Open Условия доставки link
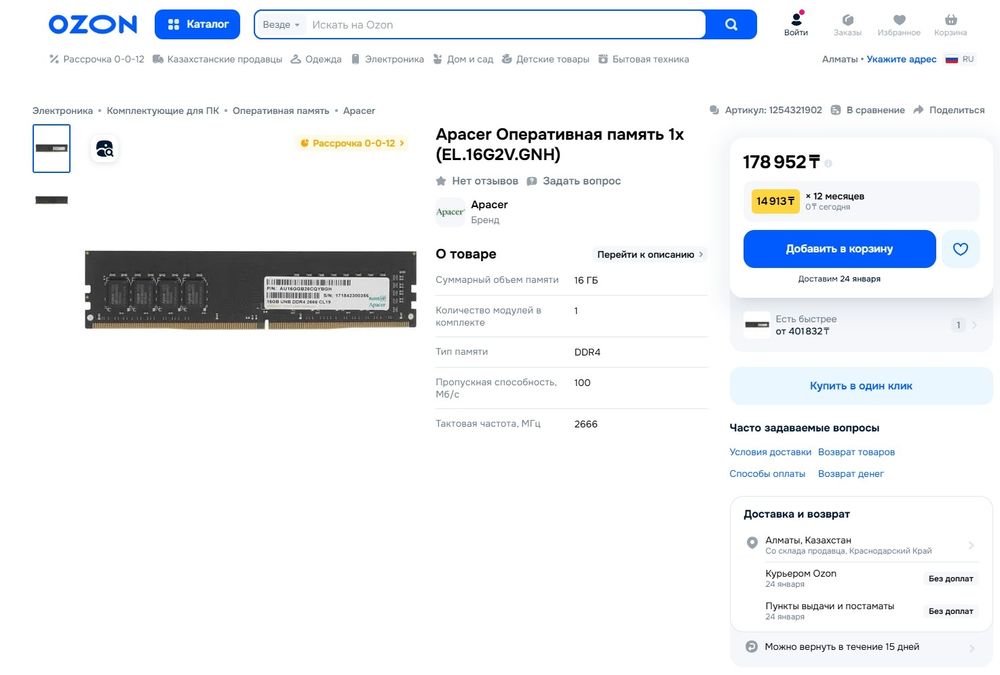Viewport: 1000px width, 675px height. 770,452
